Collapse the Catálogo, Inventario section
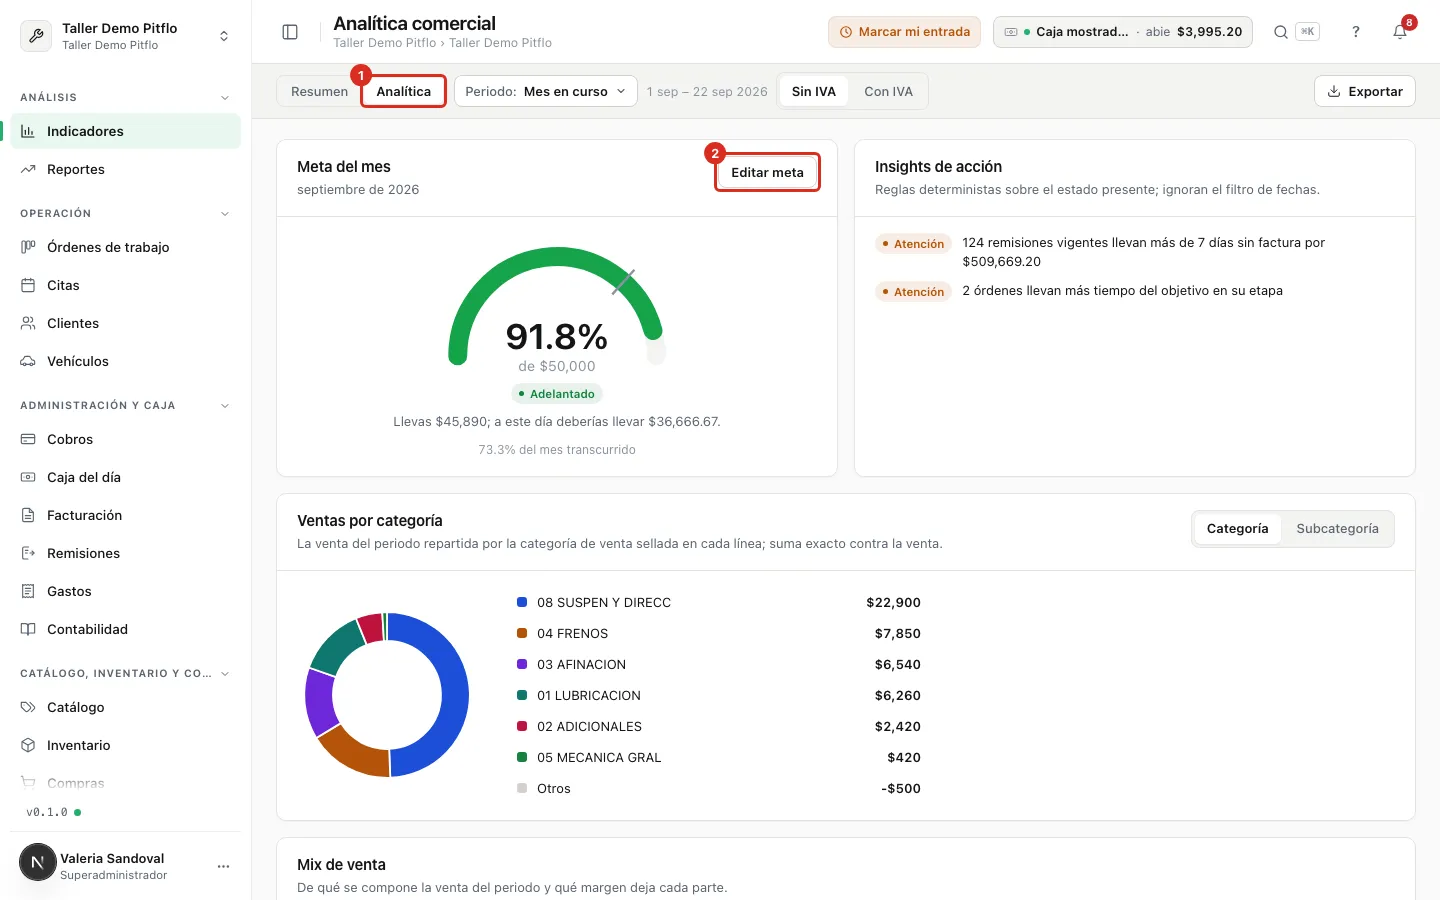Screen dimensions: 1440x900 pos(225,674)
